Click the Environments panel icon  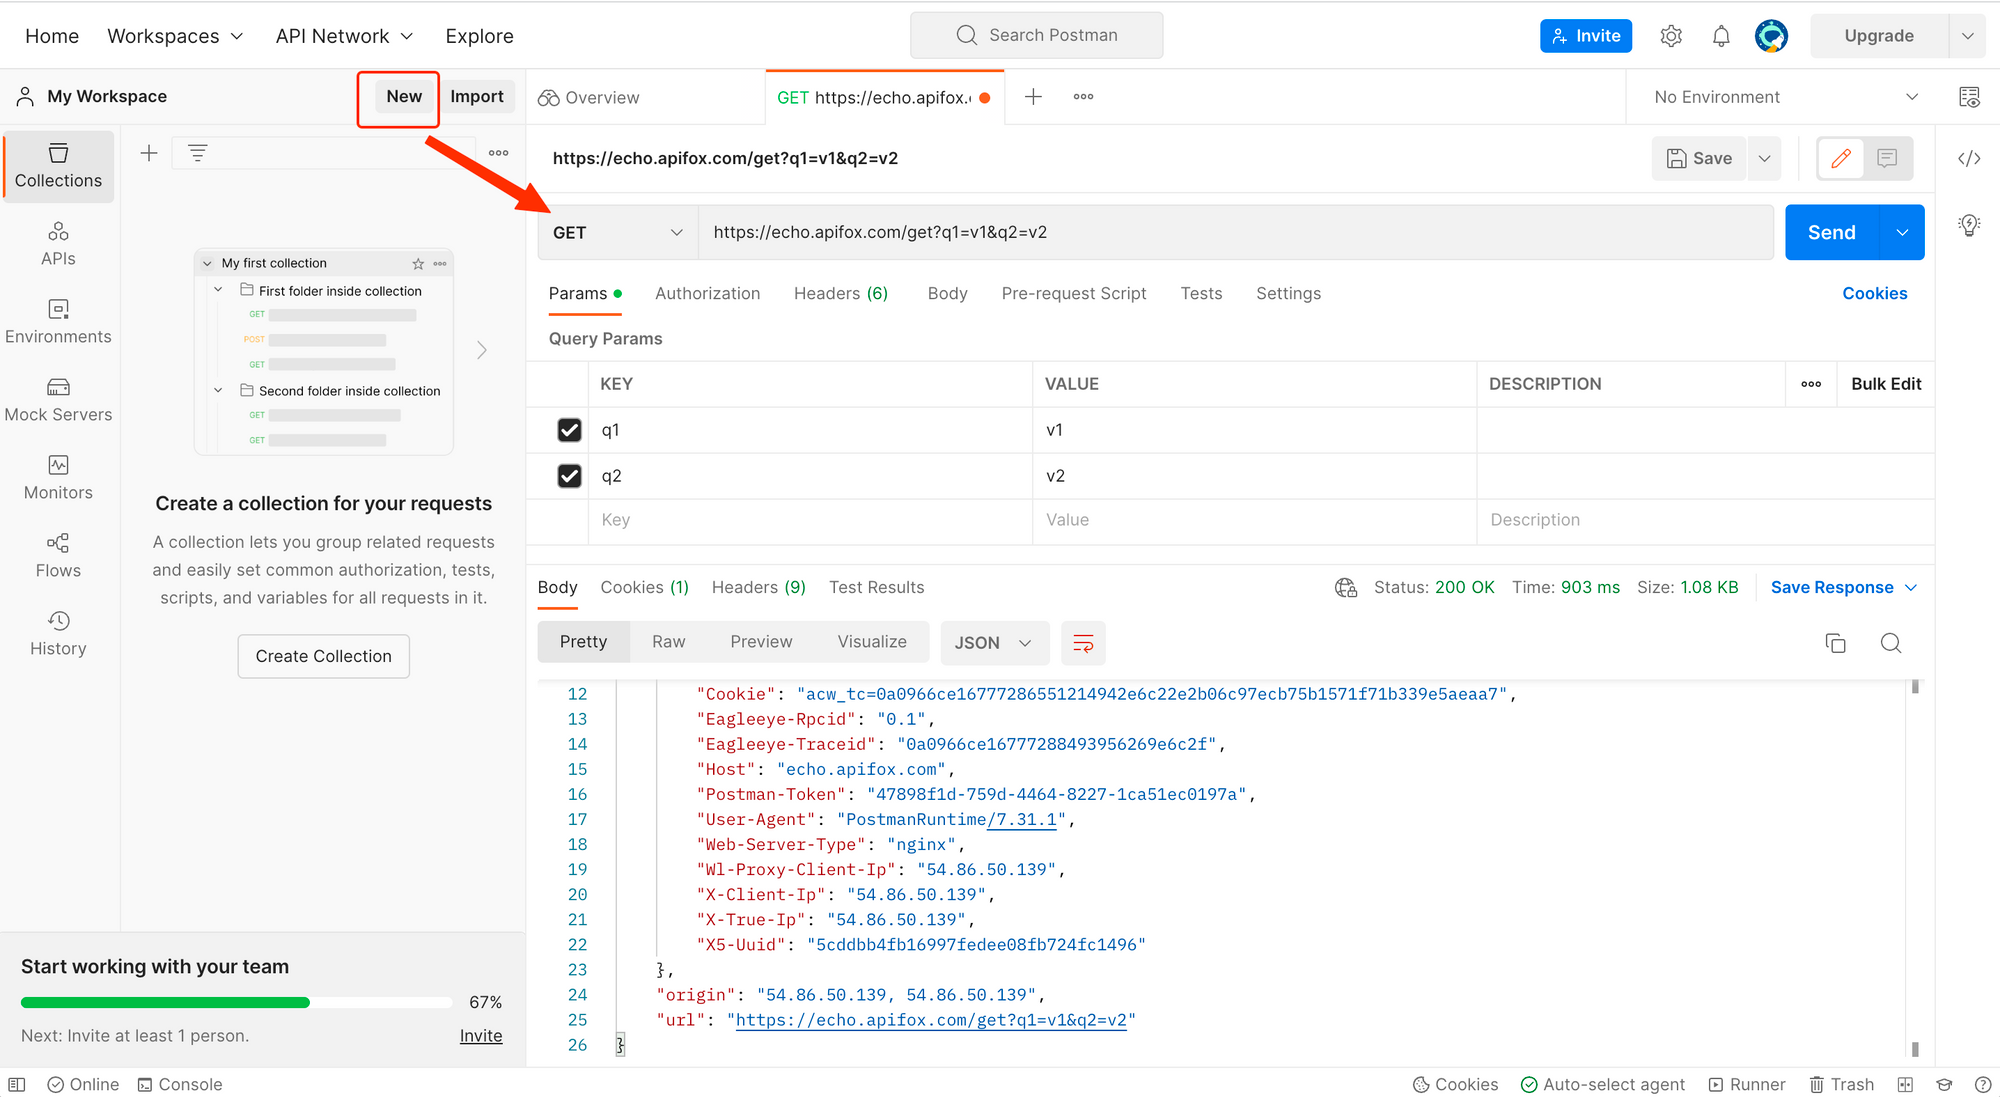(x=59, y=317)
